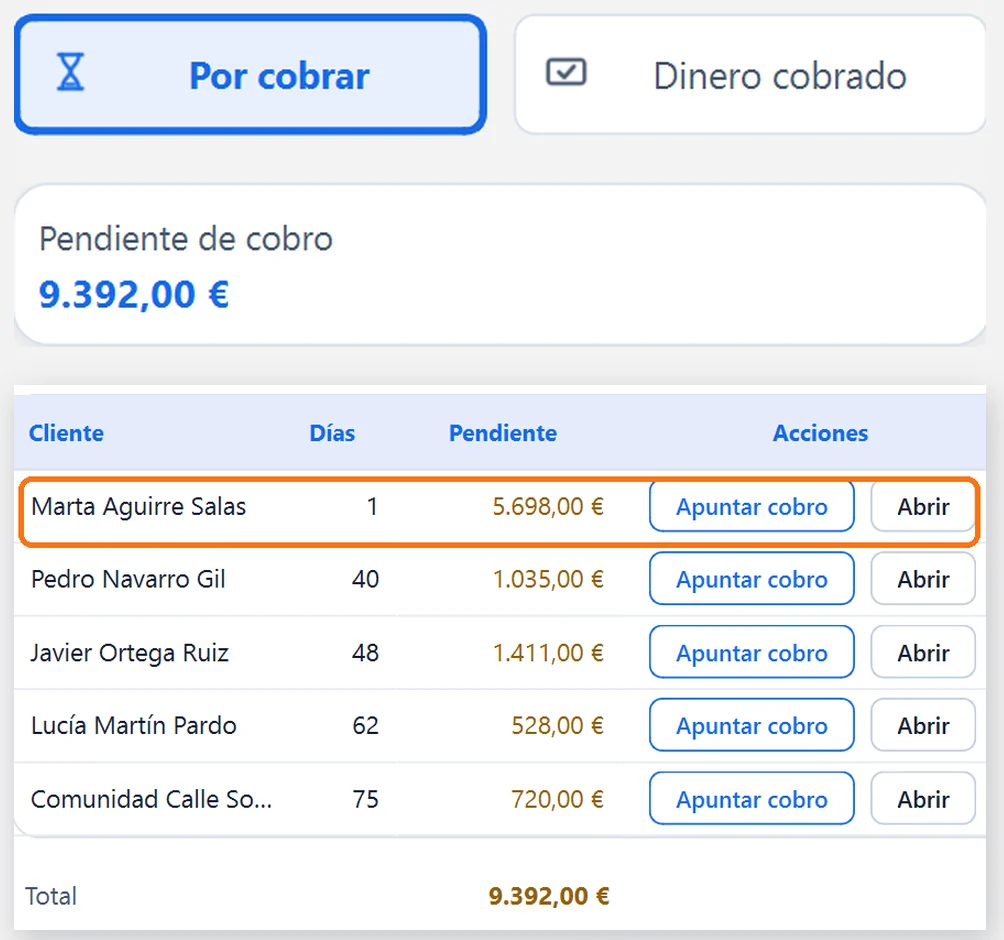The height and width of the screenshot is (940, 1004).
Task: Click the 720,00 € pending amount
Action: pyautogui.click(x=557, y=799)
